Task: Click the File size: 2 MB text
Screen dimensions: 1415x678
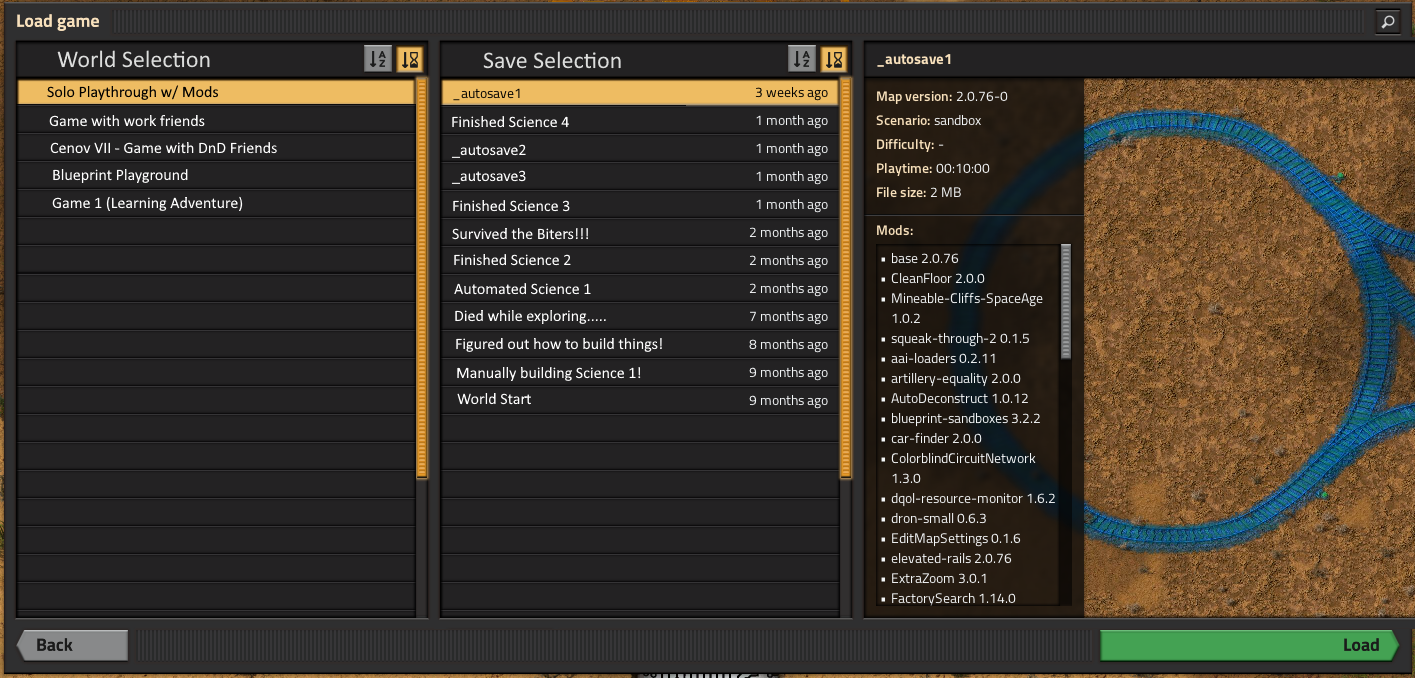Action: coord(918,192)
